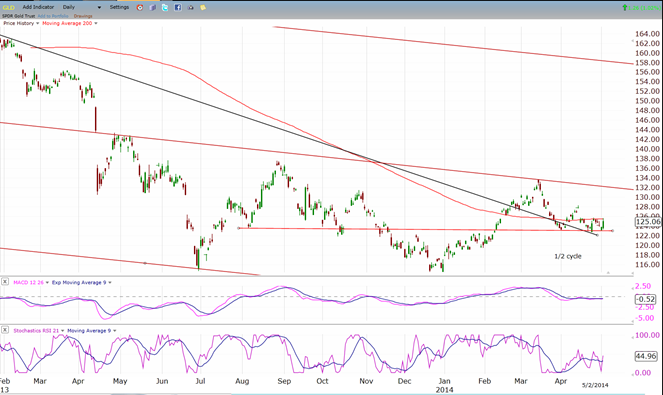Share chart via Twitter icon
This screenshot has width=663, height=395.
click(165, 8)
